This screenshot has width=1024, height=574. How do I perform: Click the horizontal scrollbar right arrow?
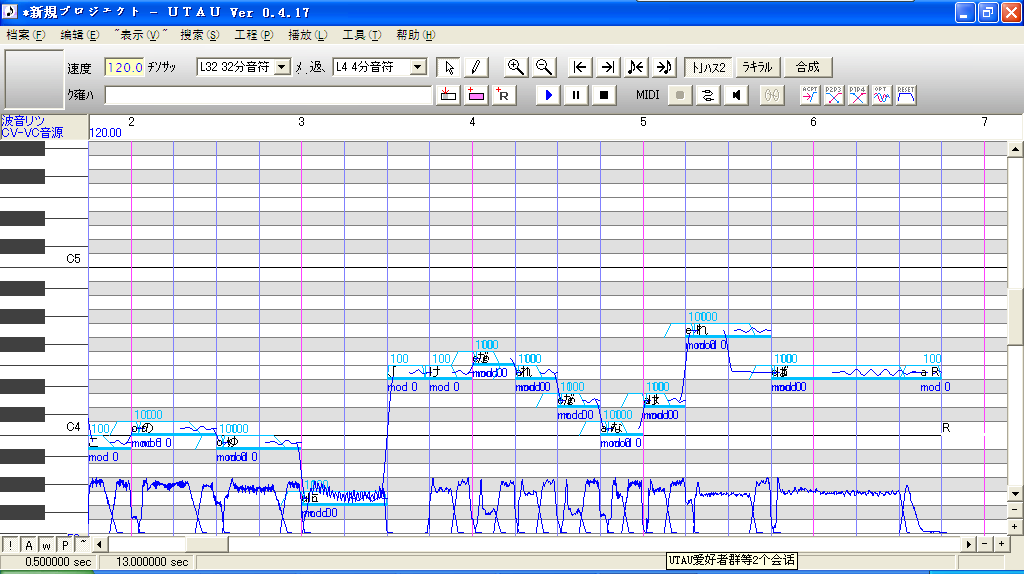coord(969,544)
